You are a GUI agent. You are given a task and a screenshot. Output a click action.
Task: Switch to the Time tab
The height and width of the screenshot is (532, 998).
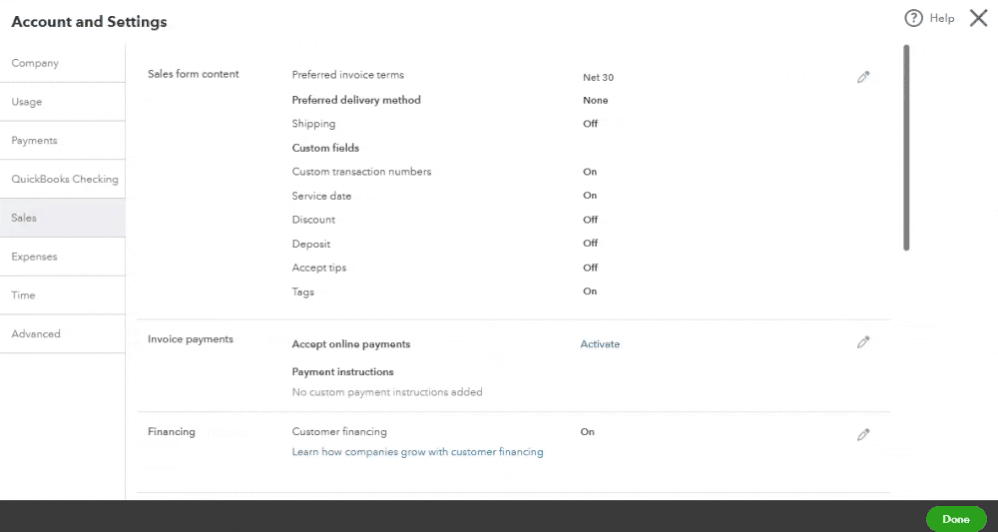click(x=23, y=295)
